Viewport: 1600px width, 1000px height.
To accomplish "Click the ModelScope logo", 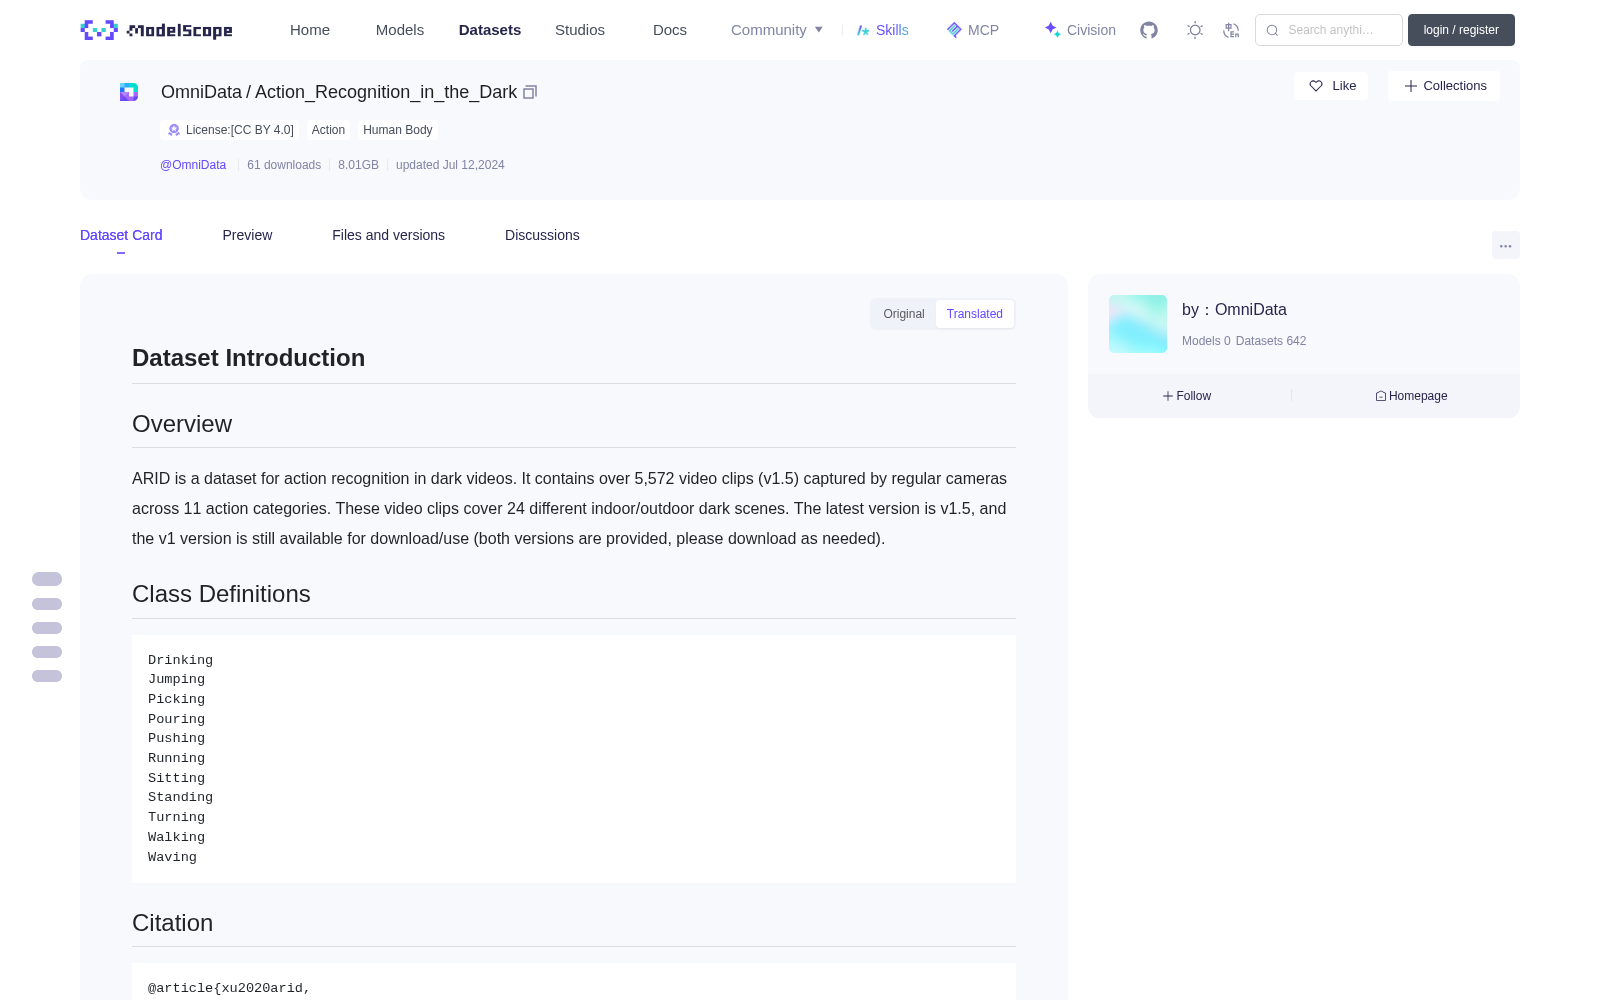I will tap(156, 30).
